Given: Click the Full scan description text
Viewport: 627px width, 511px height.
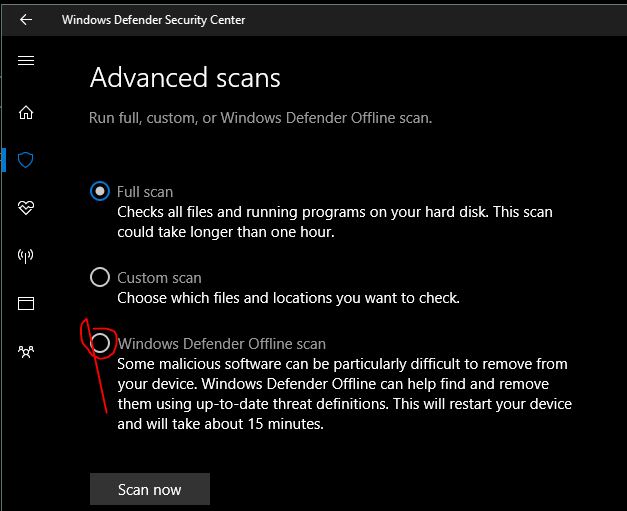Looking at the screenshot, I should pos(334,222).
